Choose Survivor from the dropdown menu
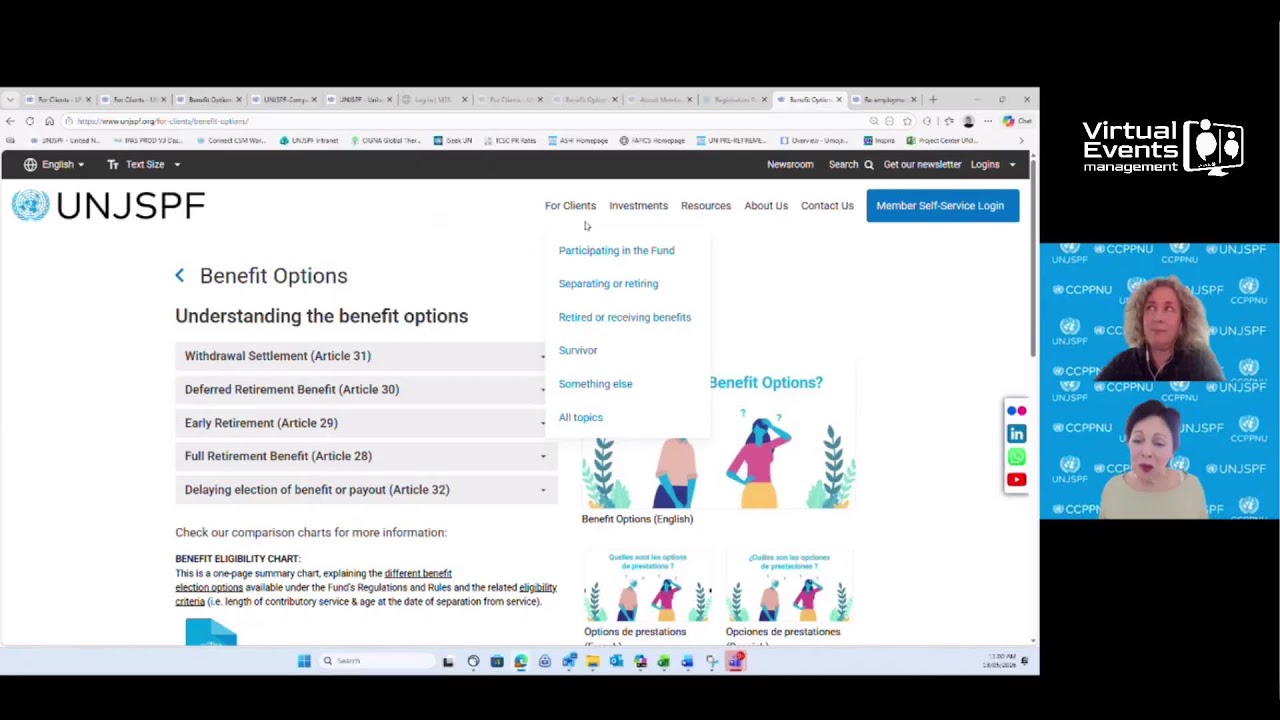 coord(577,351)
